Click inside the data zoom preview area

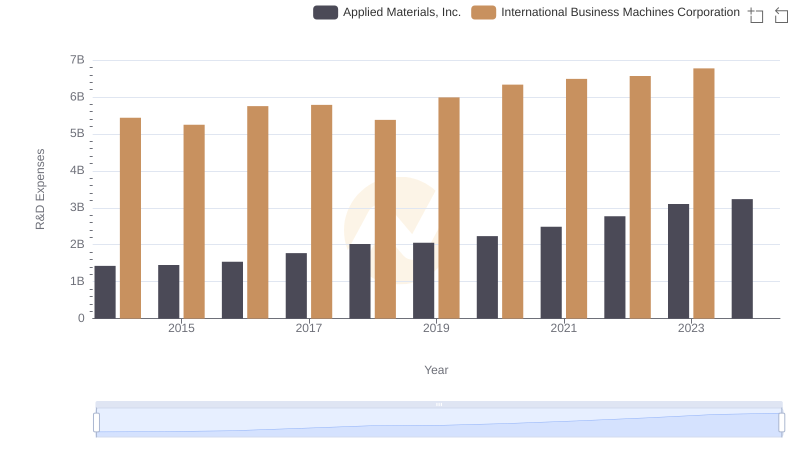point(439,423)
